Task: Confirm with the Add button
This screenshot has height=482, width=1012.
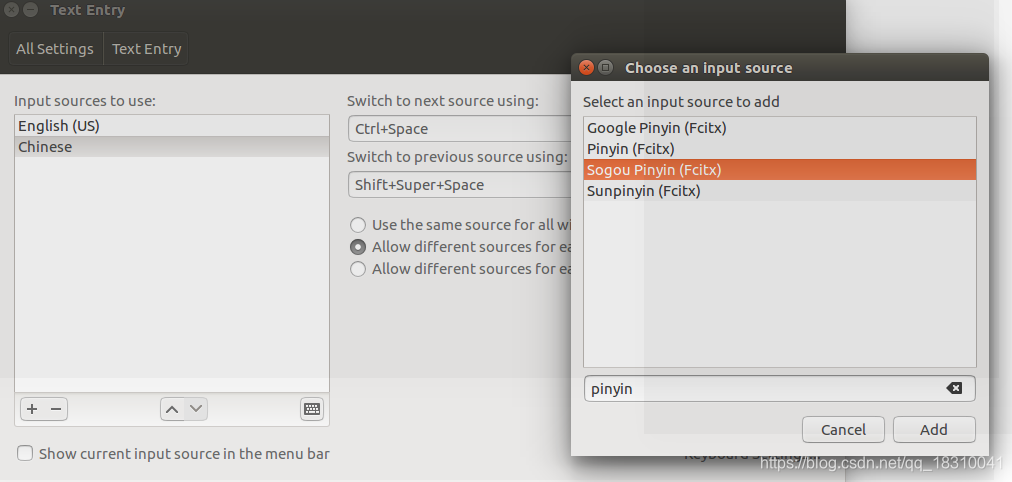Action: click(x=934, y=430)
